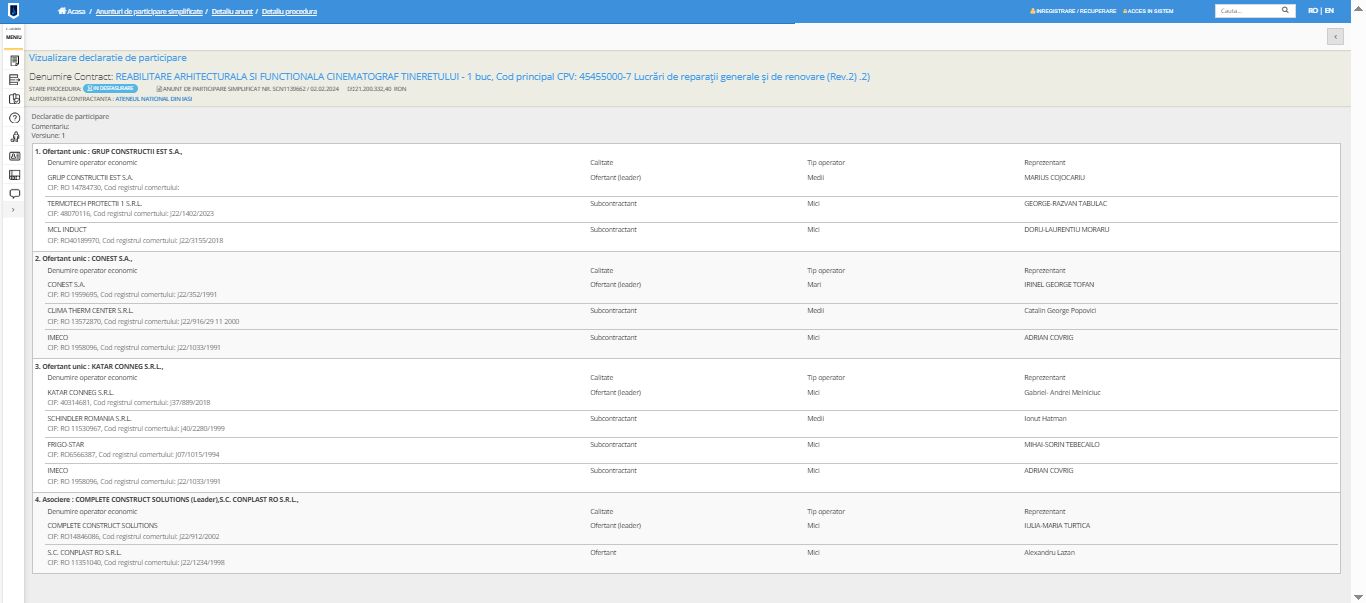The width and height of the screenshot is (1366, 603).
Task: Click ACCES IN SISTEM login link
Action: (x=1149, y=10)
